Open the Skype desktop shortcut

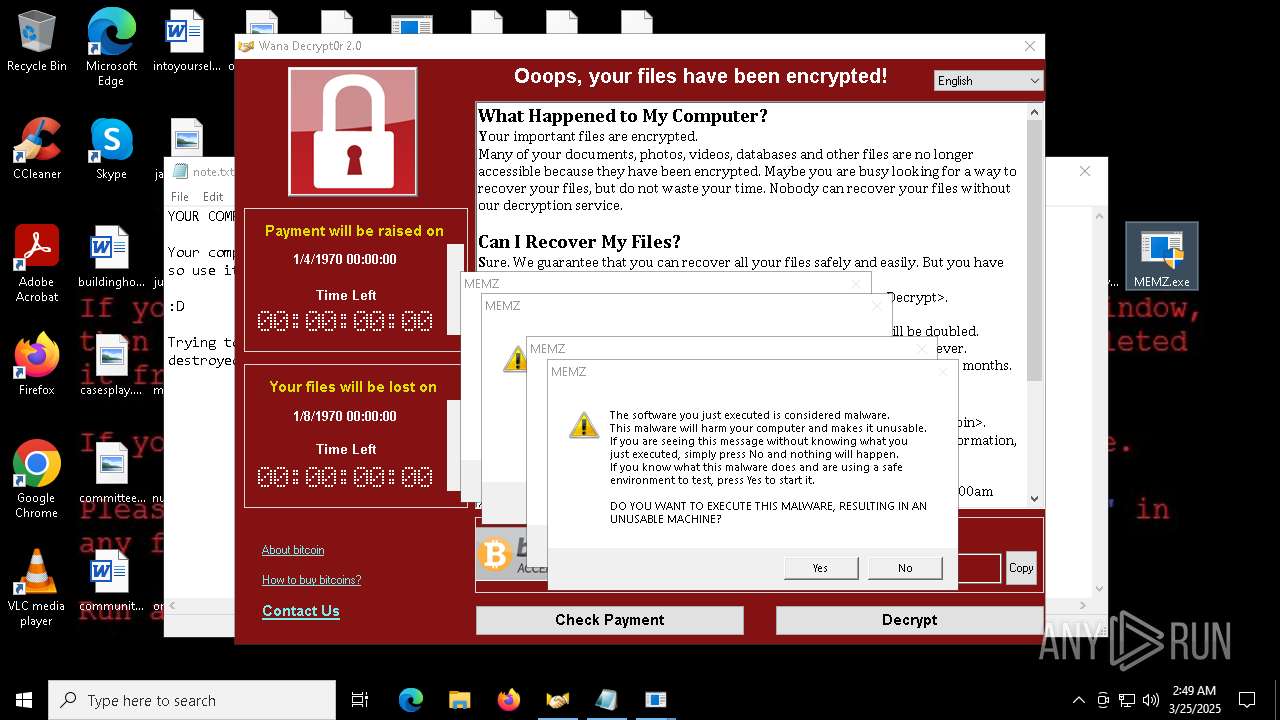(111, 150)
